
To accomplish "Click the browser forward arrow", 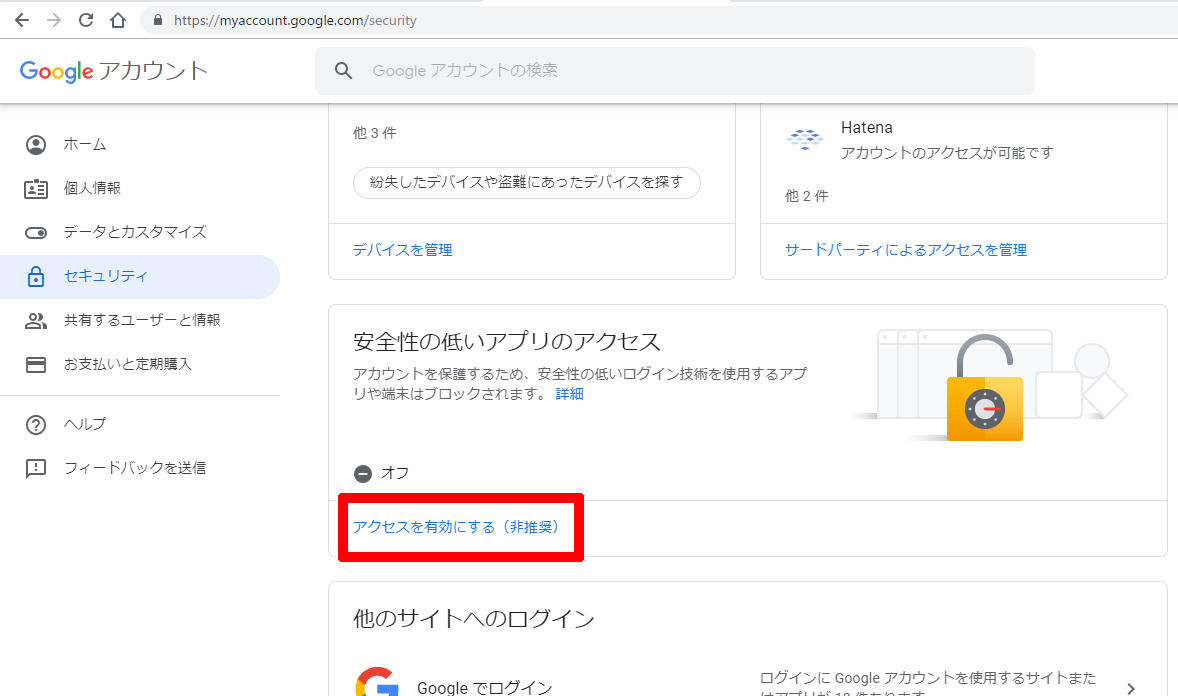I will tap(54, 20).
